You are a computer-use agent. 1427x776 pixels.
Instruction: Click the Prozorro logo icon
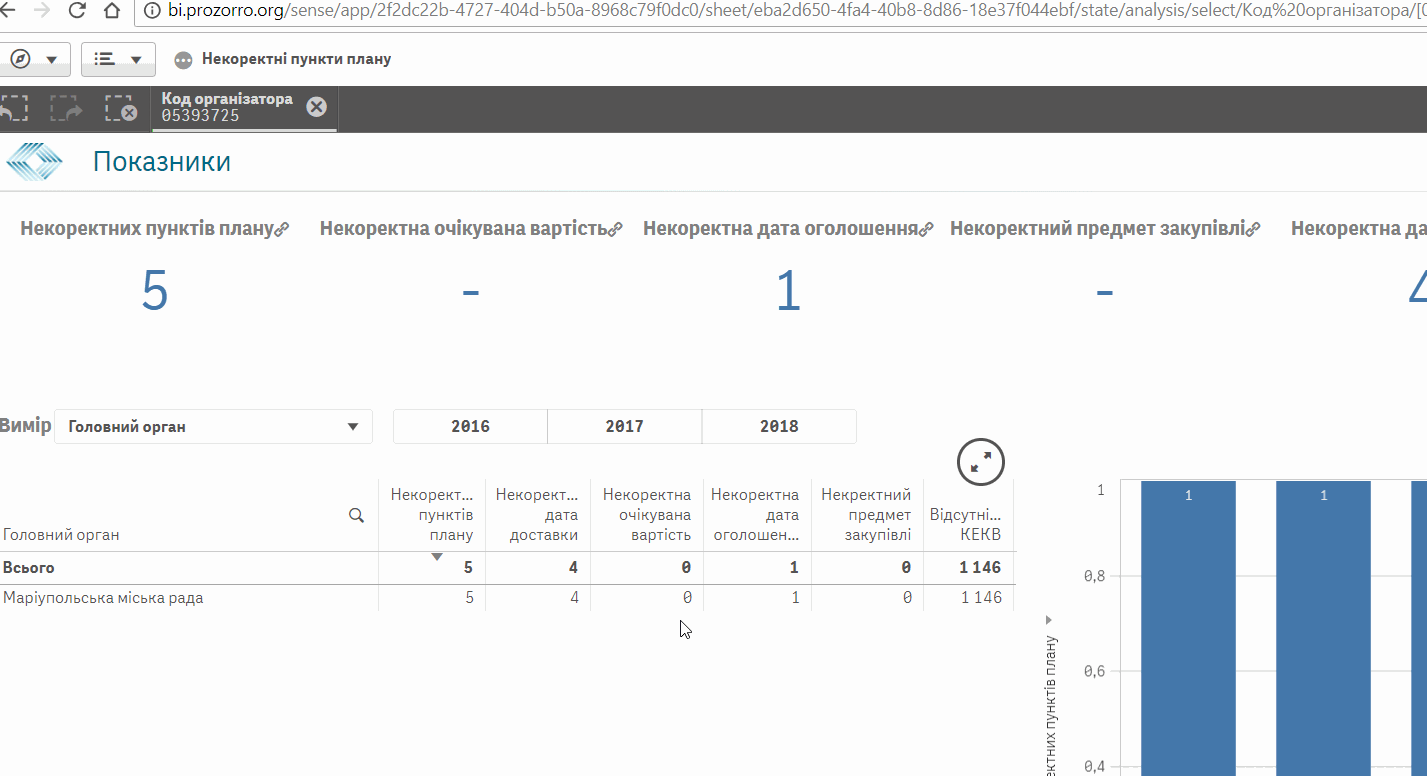[x=35, y=162]
